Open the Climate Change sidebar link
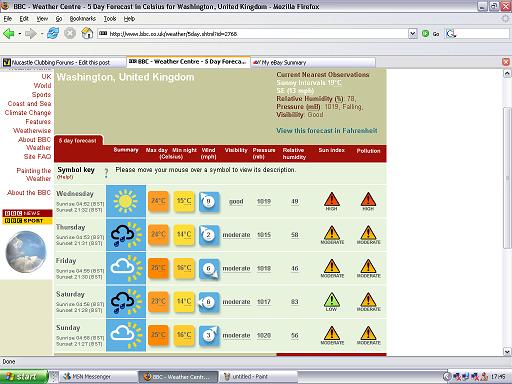The image size is (512, 384). coord(28,113)
